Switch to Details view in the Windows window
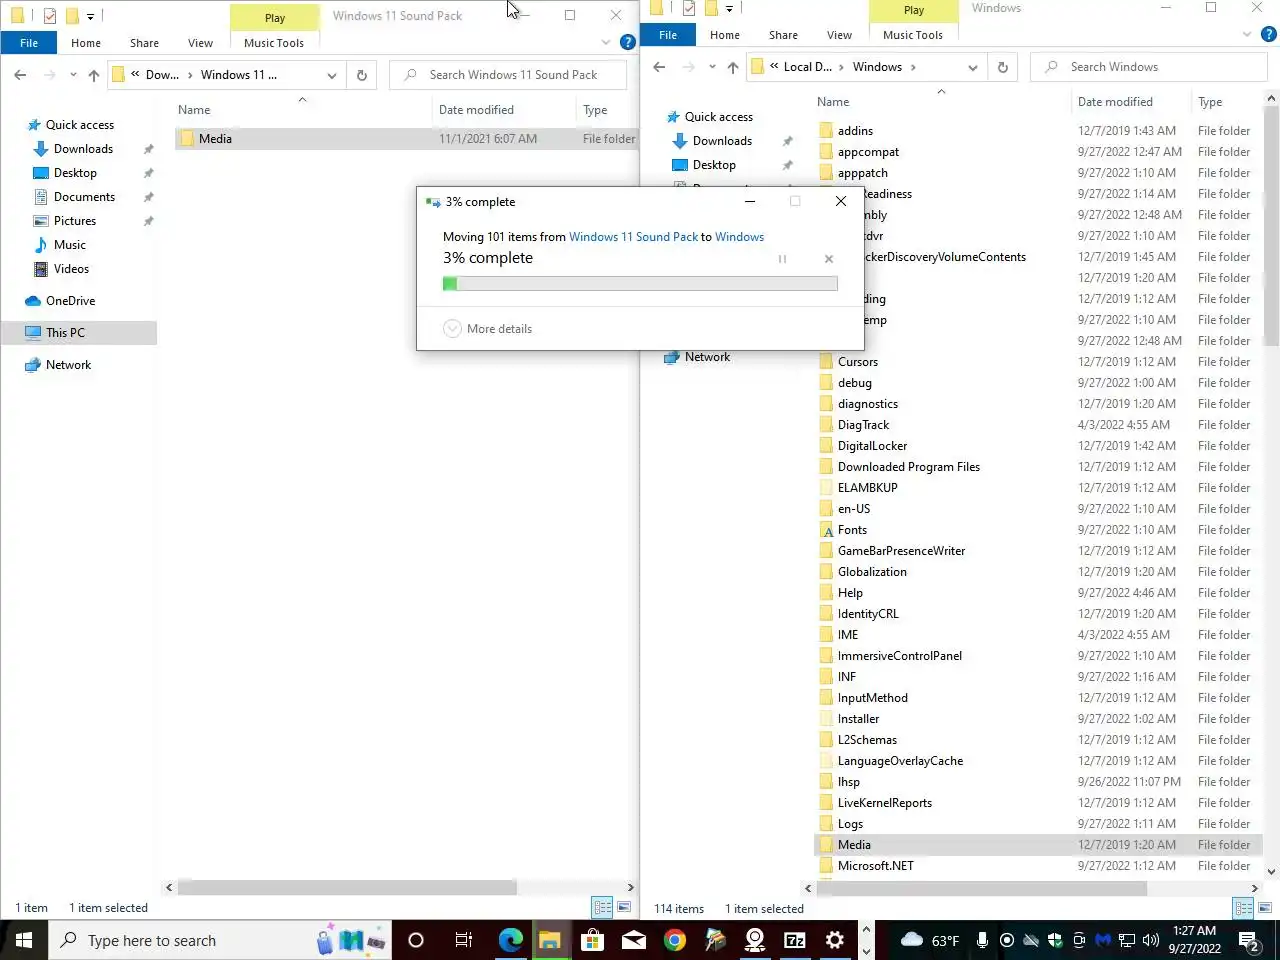Viewport: 1280px width, 960px height. tap(1243, 908)
